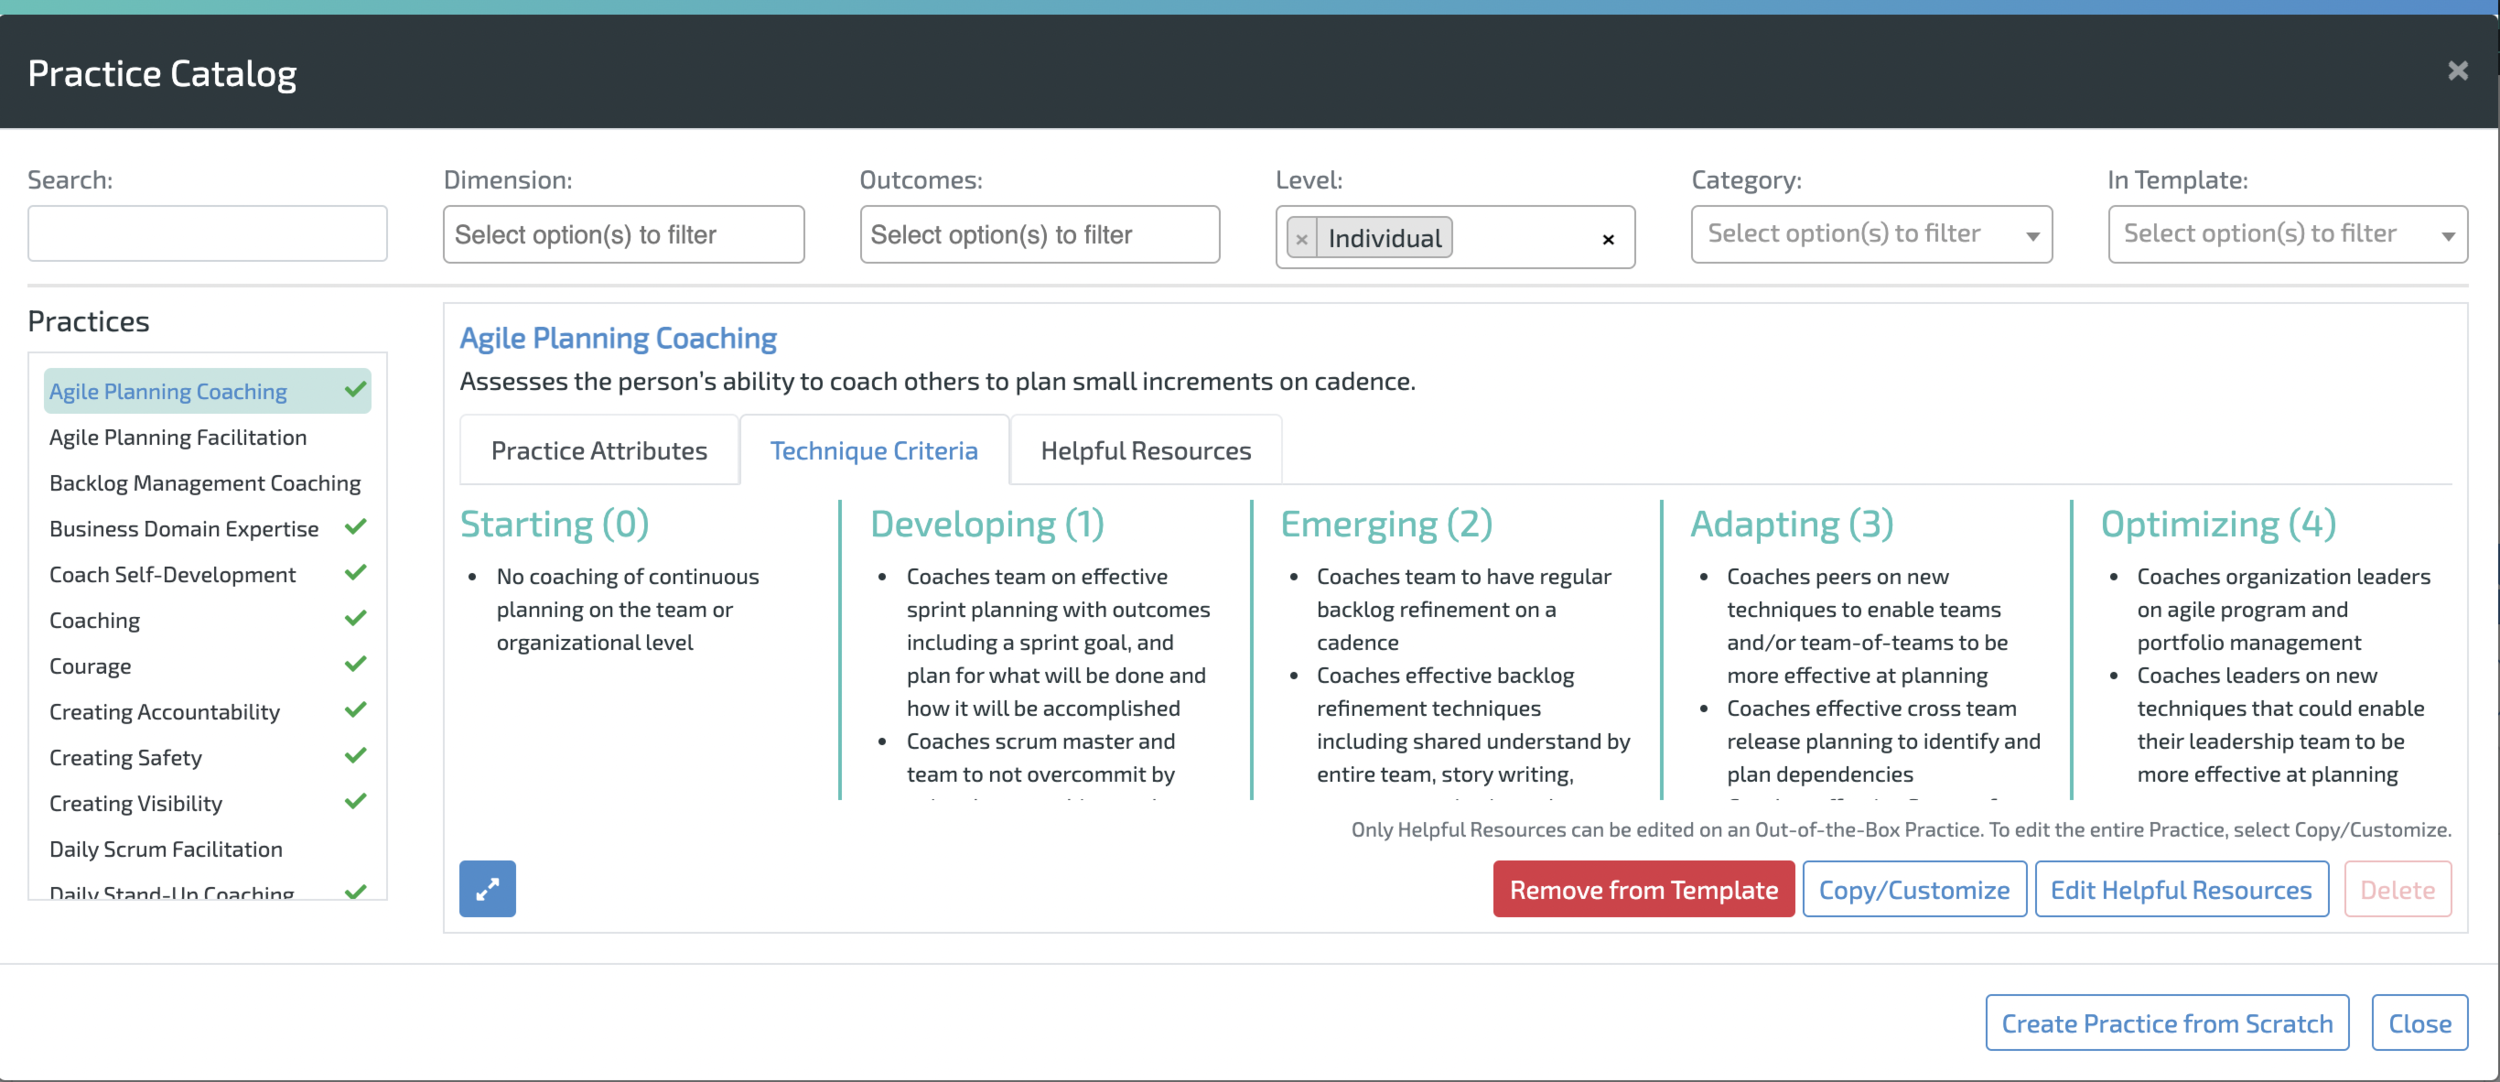The height and width of the screenshot is (1082, 2500).
Task: Remove the Individual chip via its small × icon
Action: coord(1302,238)
